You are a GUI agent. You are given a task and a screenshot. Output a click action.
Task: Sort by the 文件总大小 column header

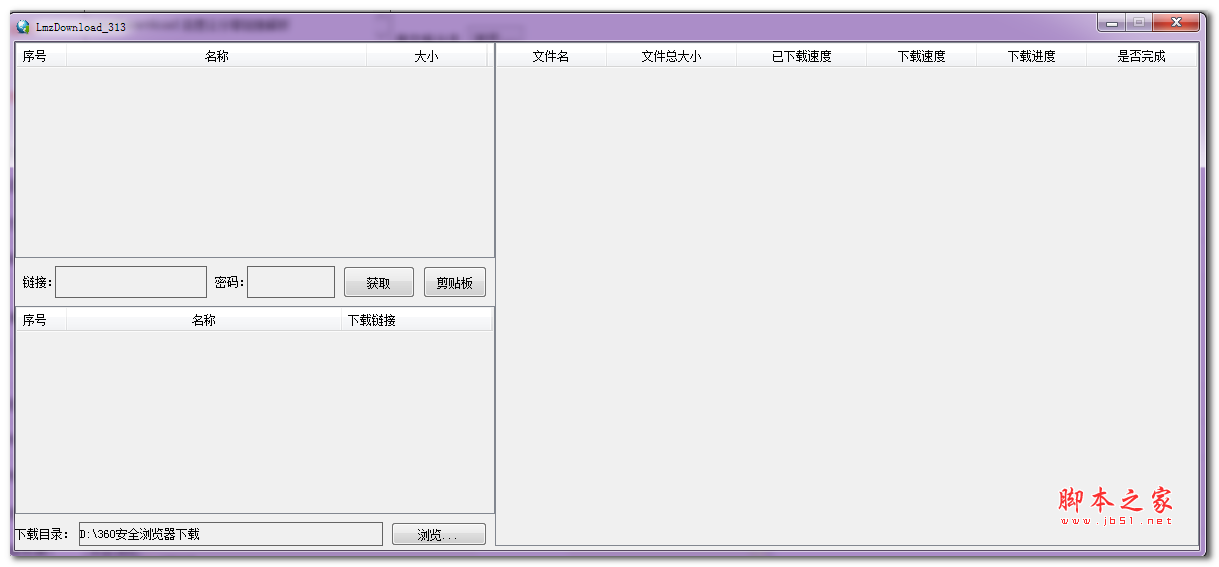[x=672, y=57]
